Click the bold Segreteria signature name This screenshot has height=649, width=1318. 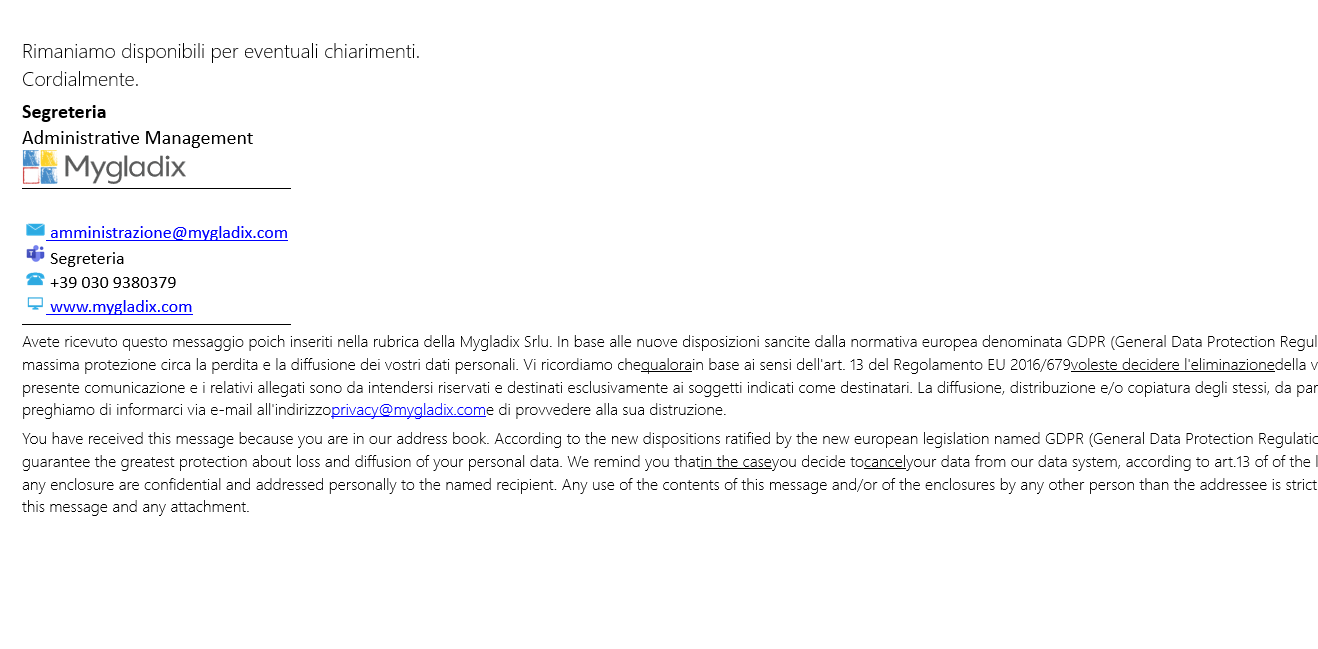point(64,112)
